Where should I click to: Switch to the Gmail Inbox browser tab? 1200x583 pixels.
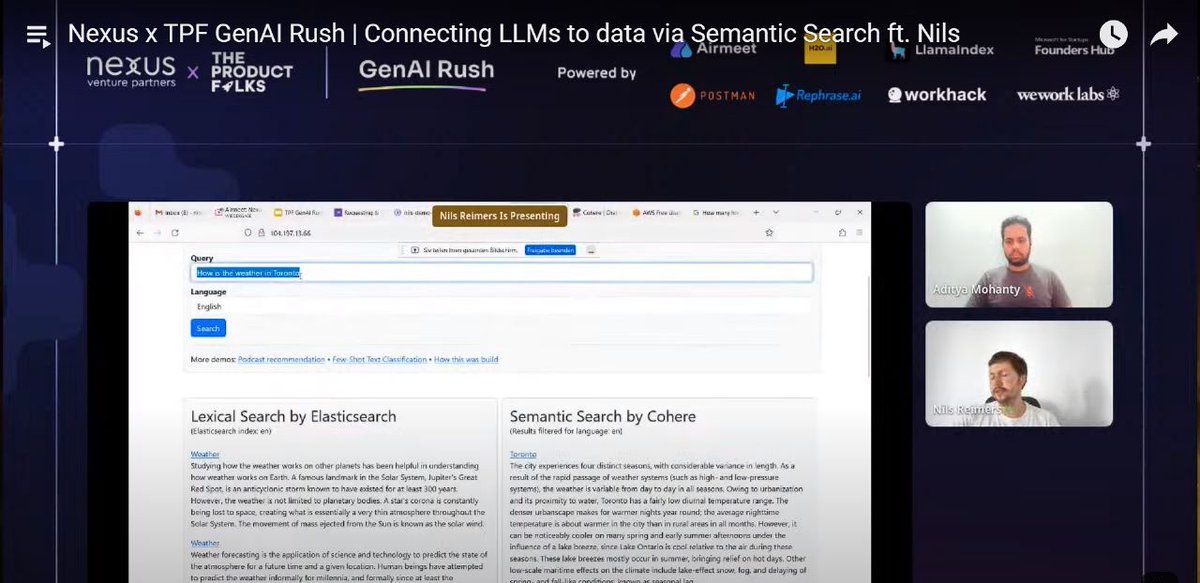point(177,213)
